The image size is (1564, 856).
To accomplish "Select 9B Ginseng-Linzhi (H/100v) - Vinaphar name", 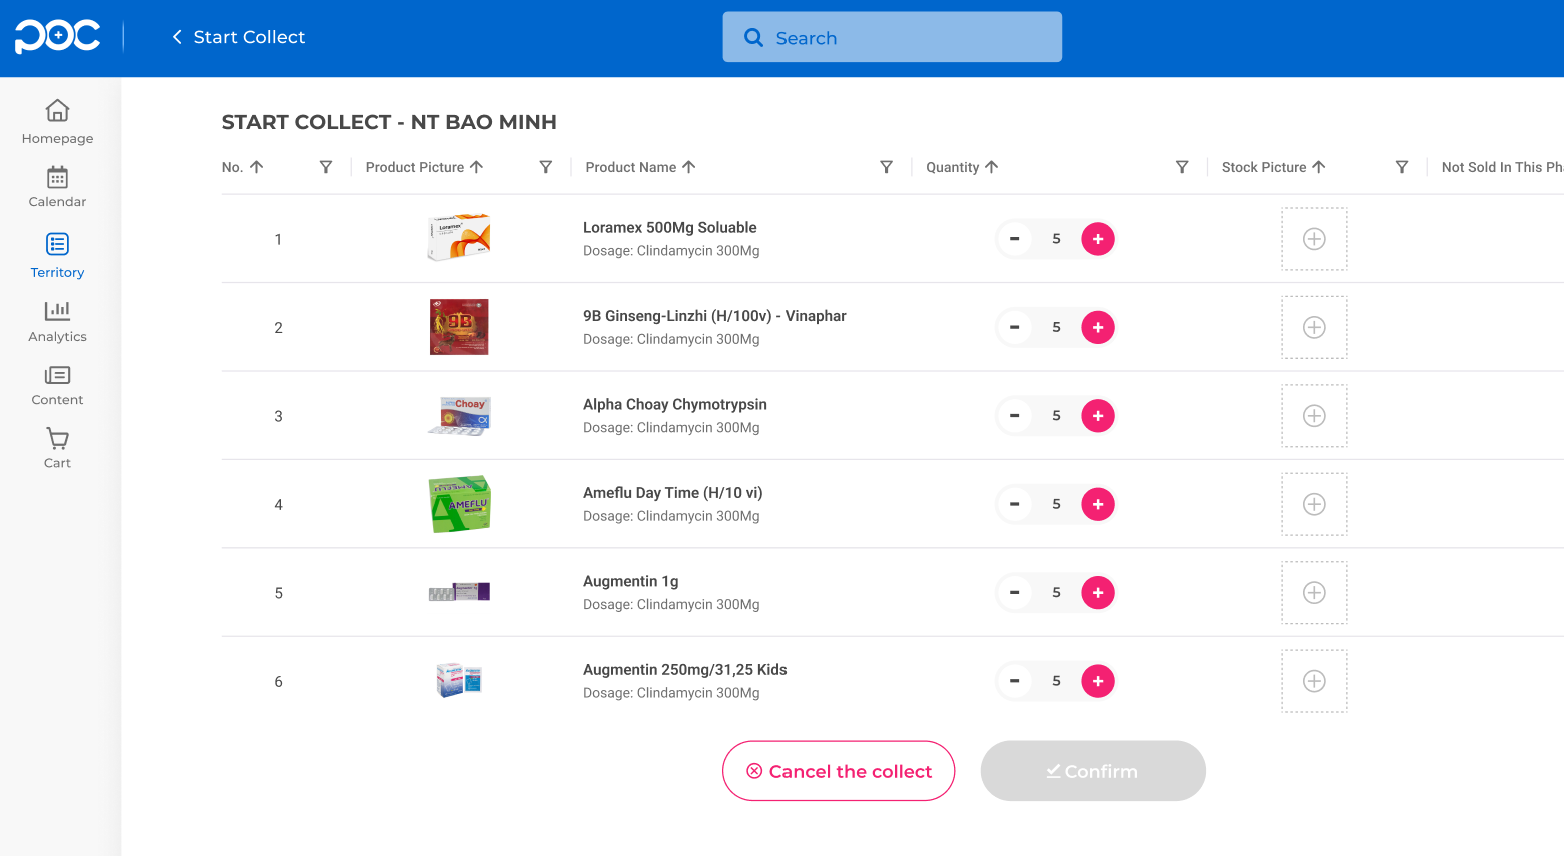I will [715, 316].
